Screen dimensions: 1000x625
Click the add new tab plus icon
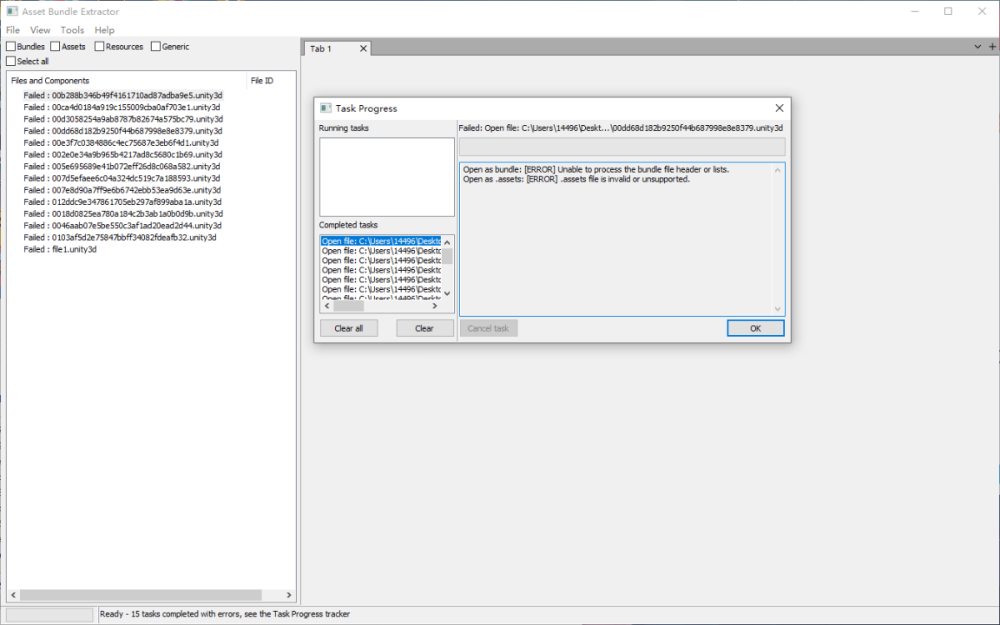pos(979,47)
